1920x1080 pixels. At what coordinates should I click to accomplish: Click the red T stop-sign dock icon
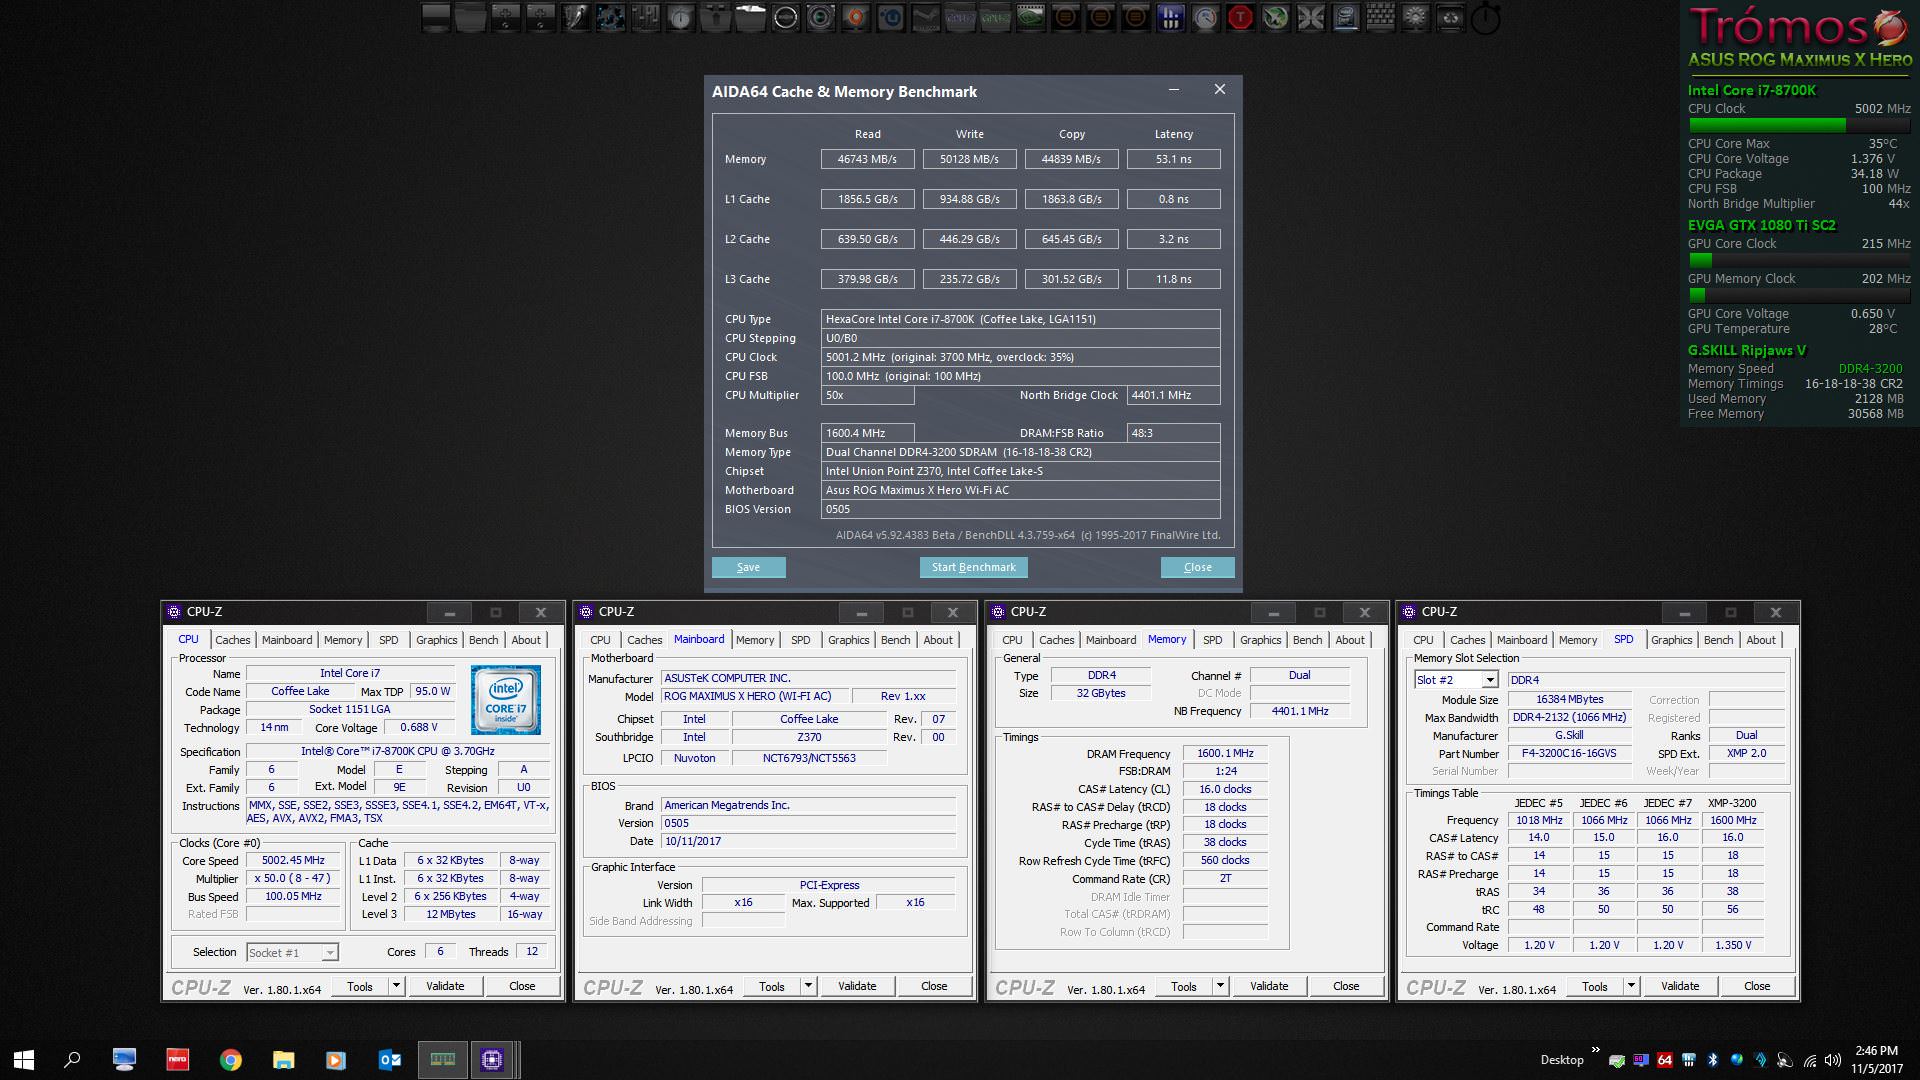coord(1240,18)
